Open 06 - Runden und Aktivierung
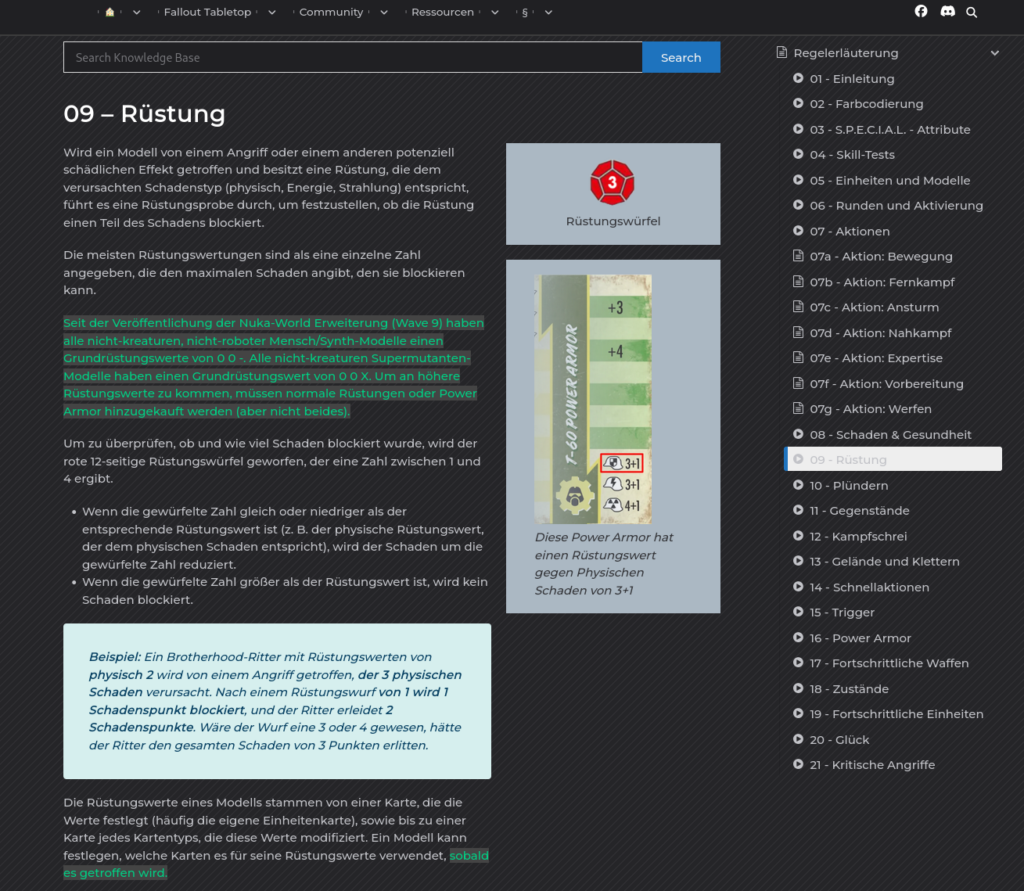1024x891 pixels. tap(896, 205)
